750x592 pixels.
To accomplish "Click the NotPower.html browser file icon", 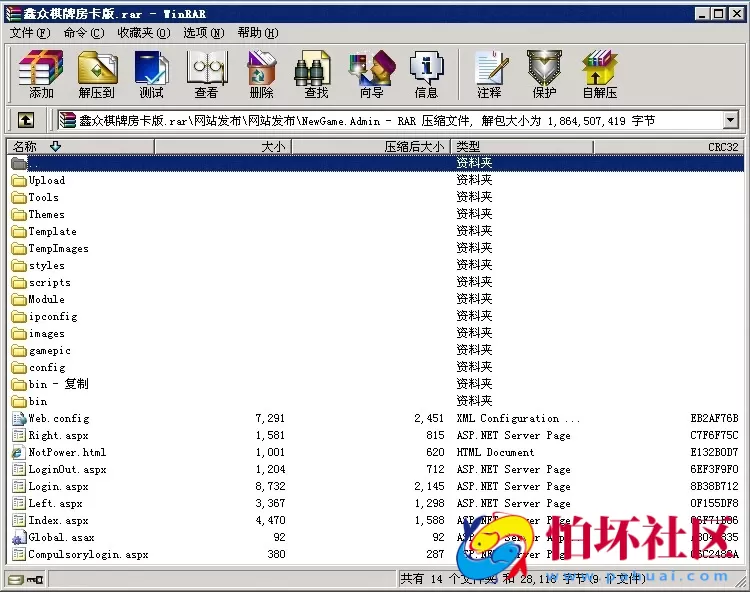I will tap(18, 452).
